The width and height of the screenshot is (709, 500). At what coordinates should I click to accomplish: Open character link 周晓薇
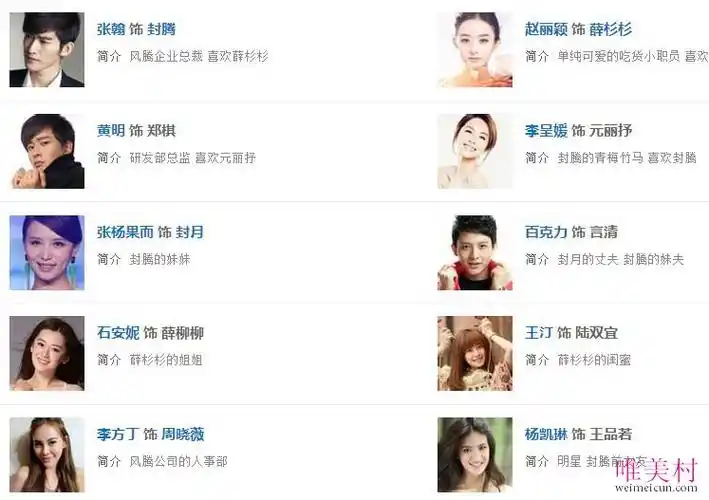tap(183, 434)
